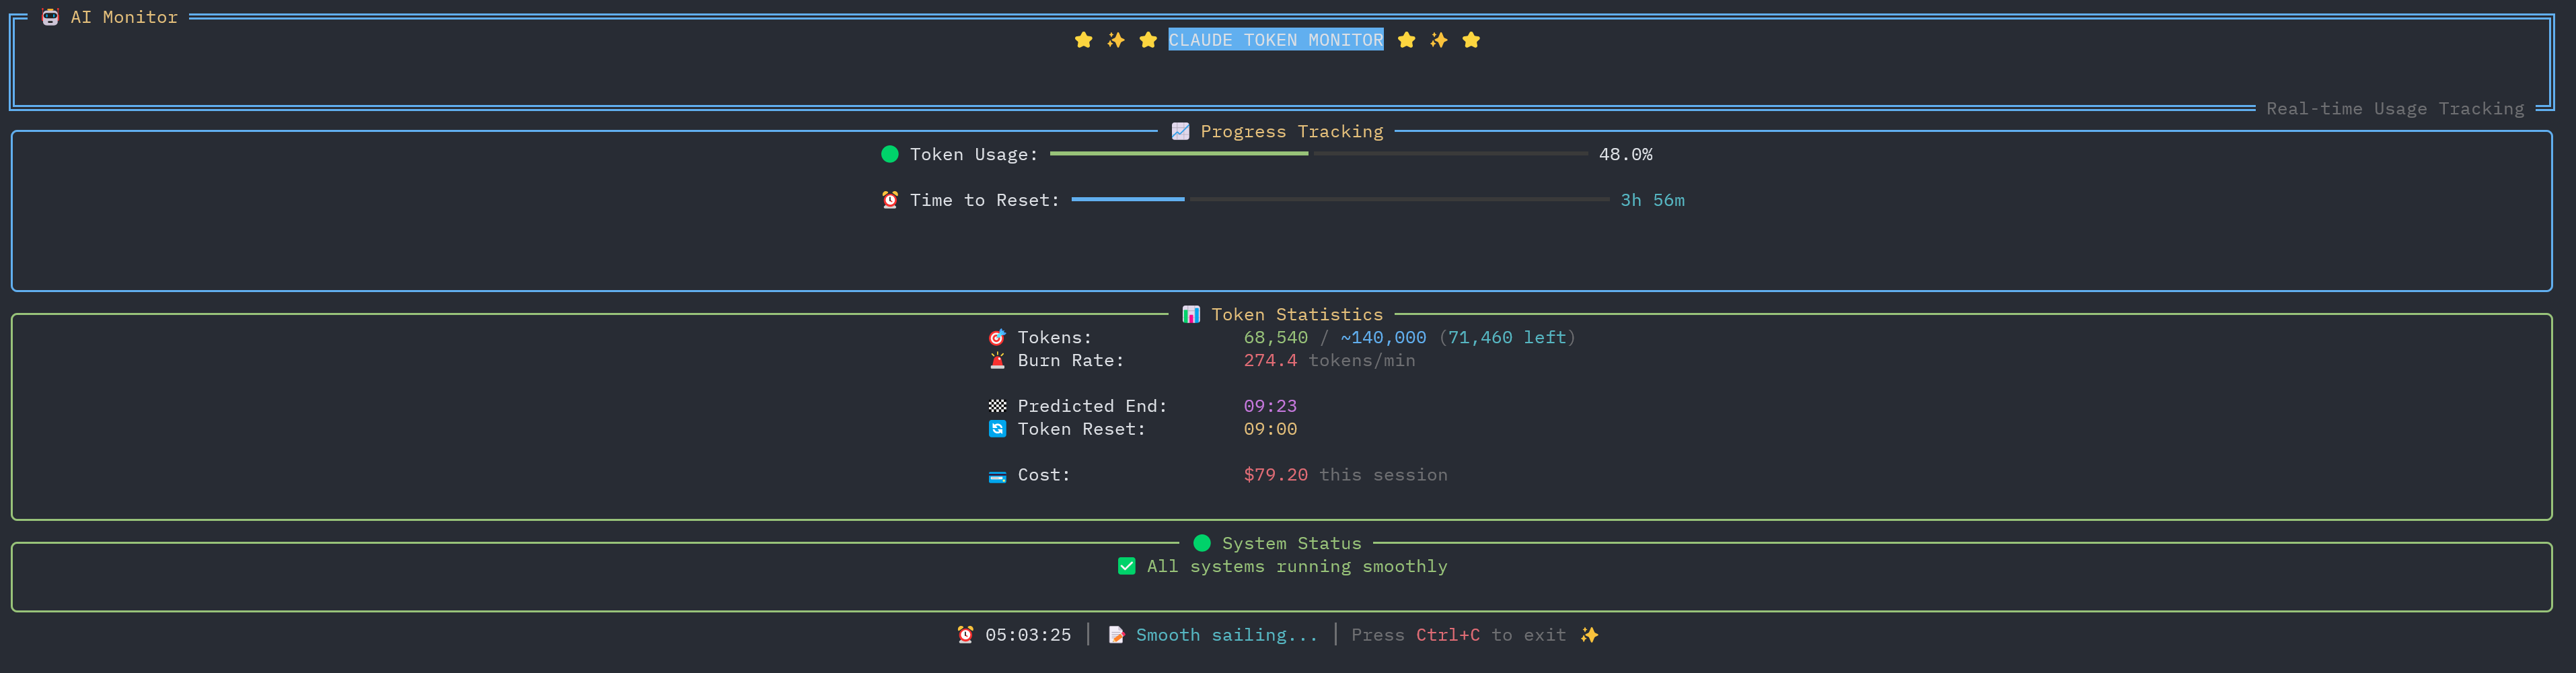This screenshot has height=673, width=2576.
Task: Click the All systems running smoothly message
Action: pyautogui.click(x=1297, y=566)
